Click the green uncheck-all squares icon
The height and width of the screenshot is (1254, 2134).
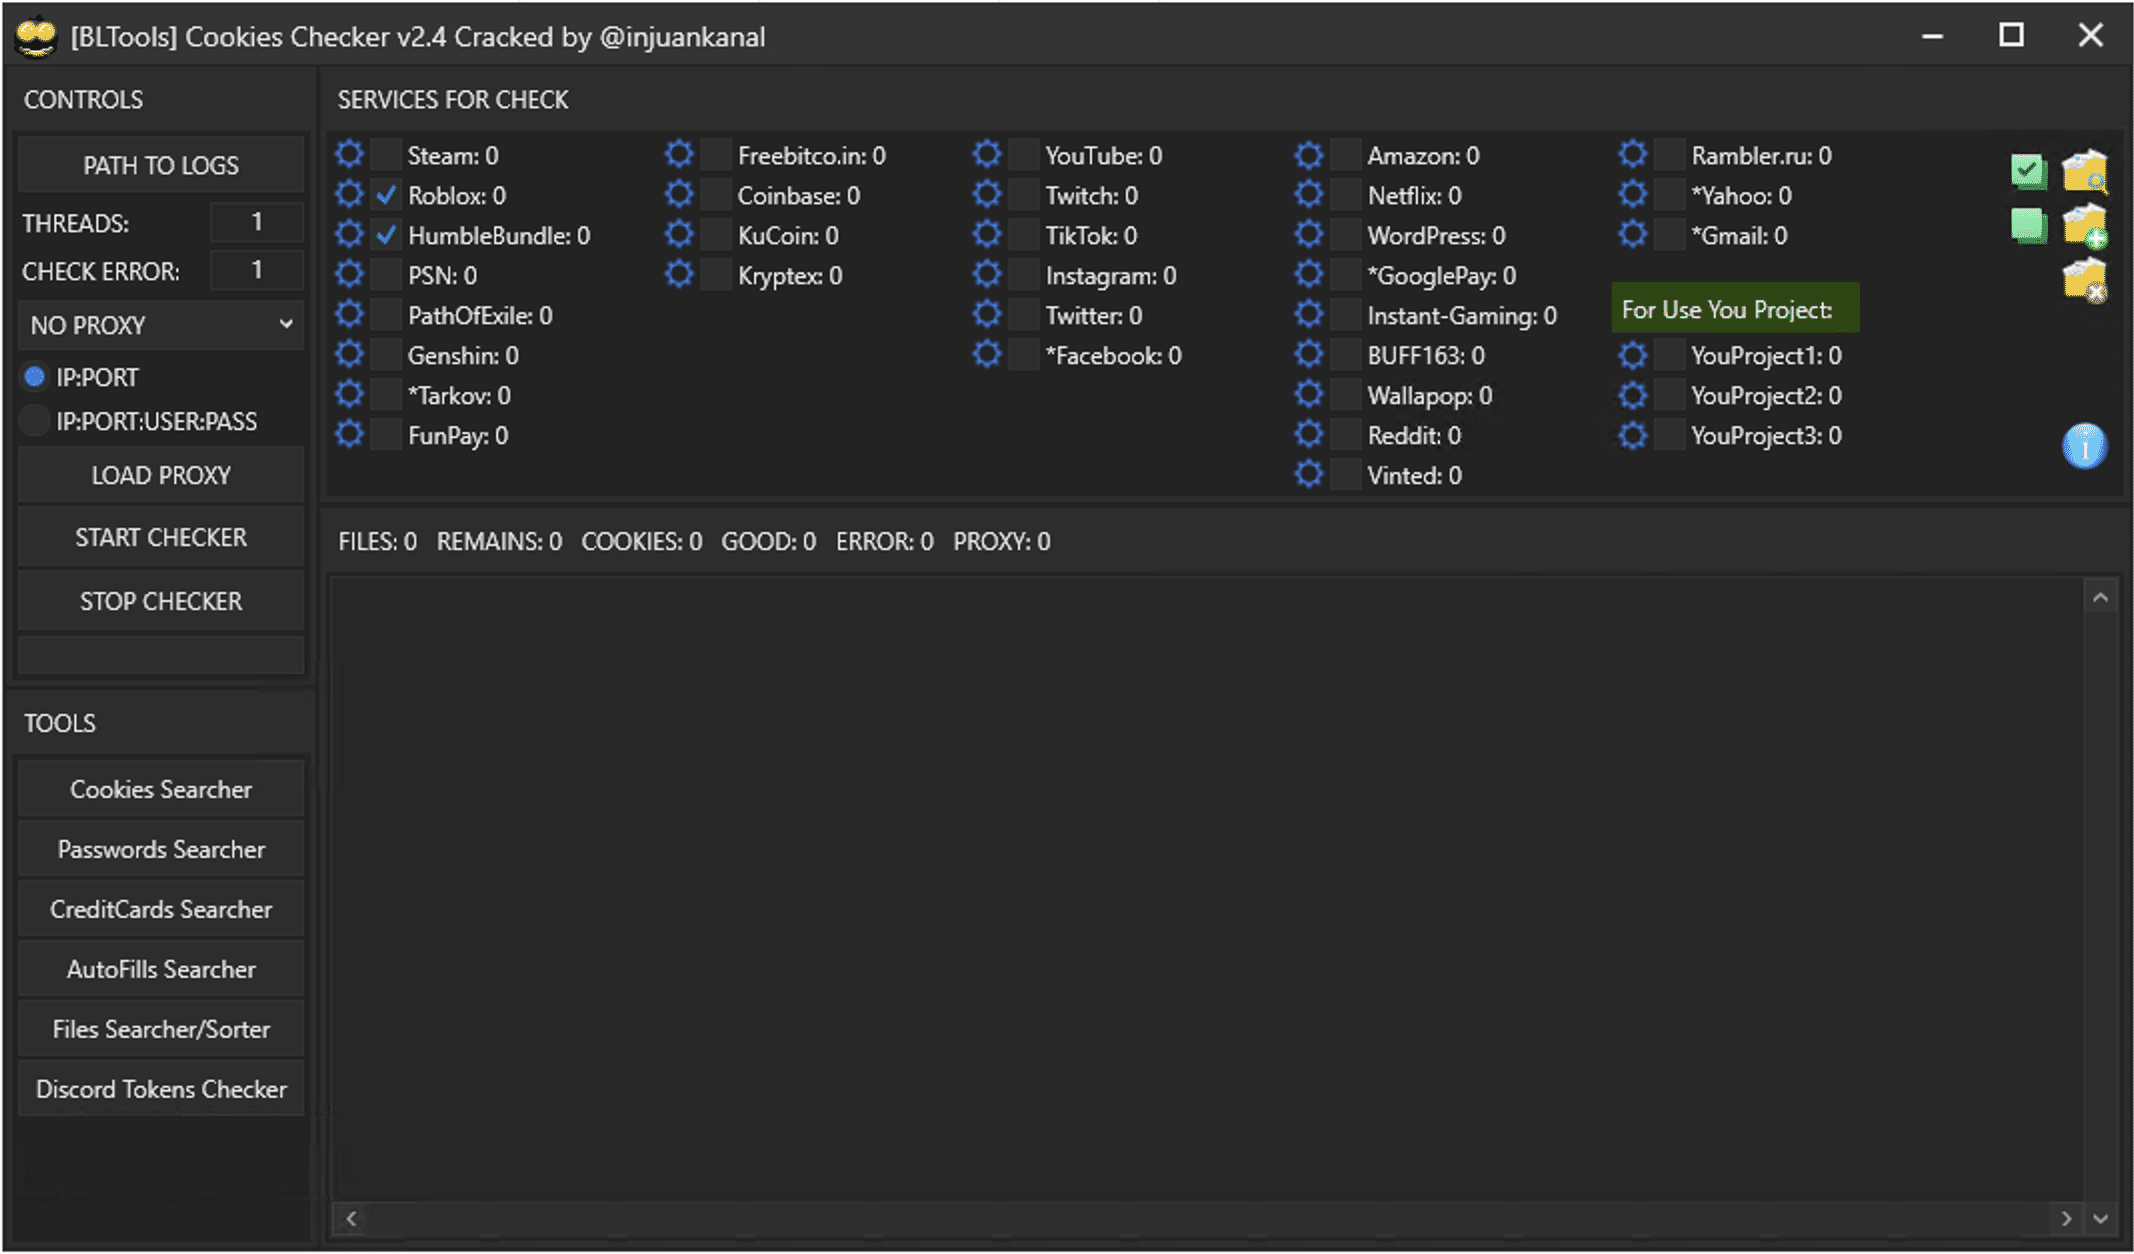coord(2027,225)
